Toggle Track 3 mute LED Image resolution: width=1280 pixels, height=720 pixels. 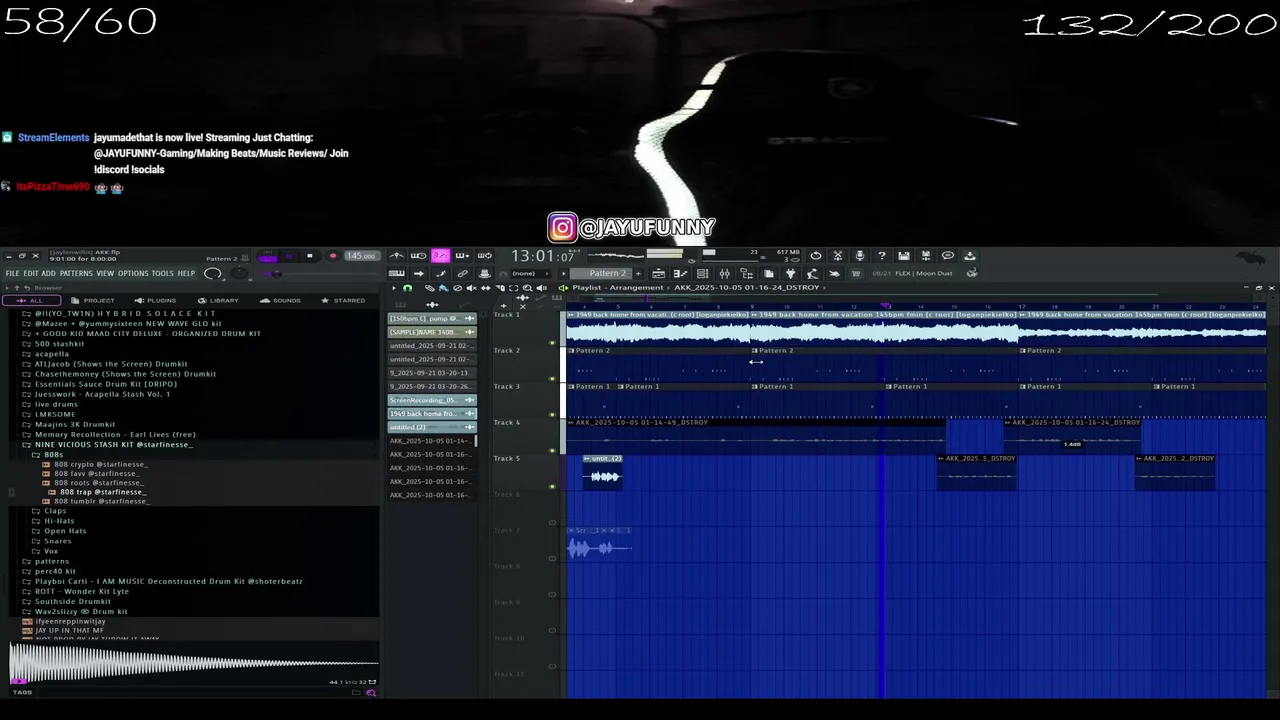(x=552, y=414)
